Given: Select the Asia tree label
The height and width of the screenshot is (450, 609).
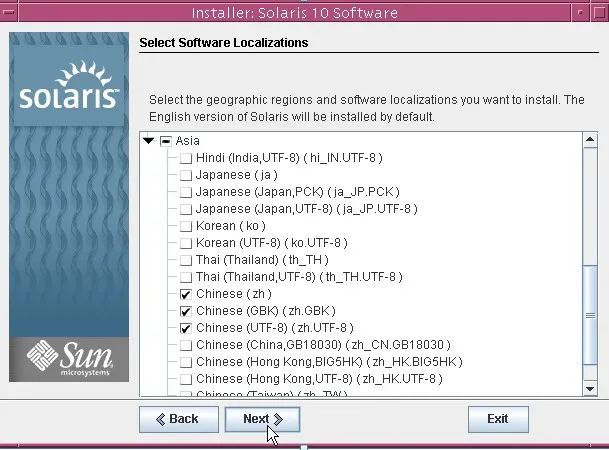Looking at the screenshot, I should (187, 141).
